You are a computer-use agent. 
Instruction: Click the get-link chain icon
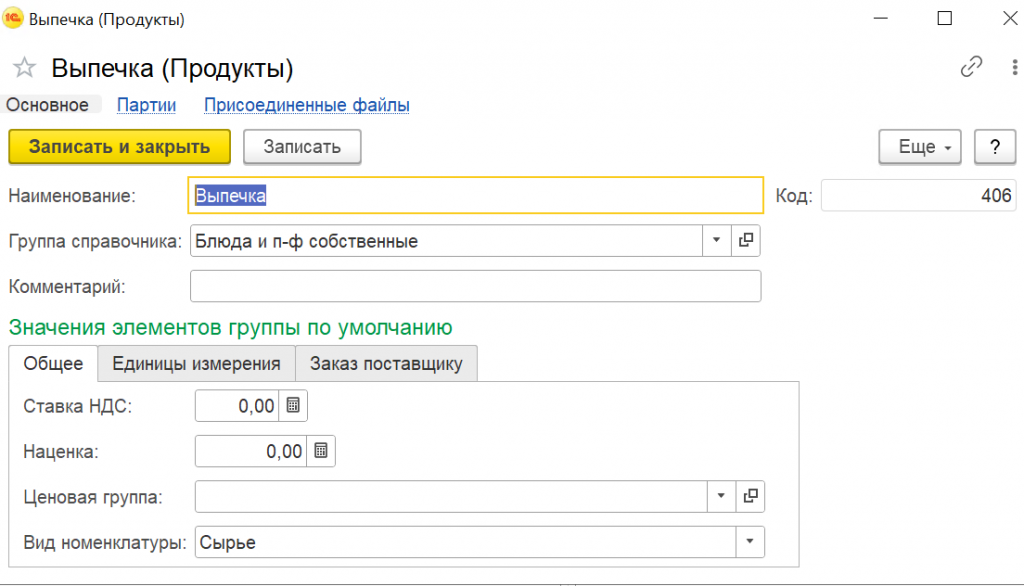(971, 67)
